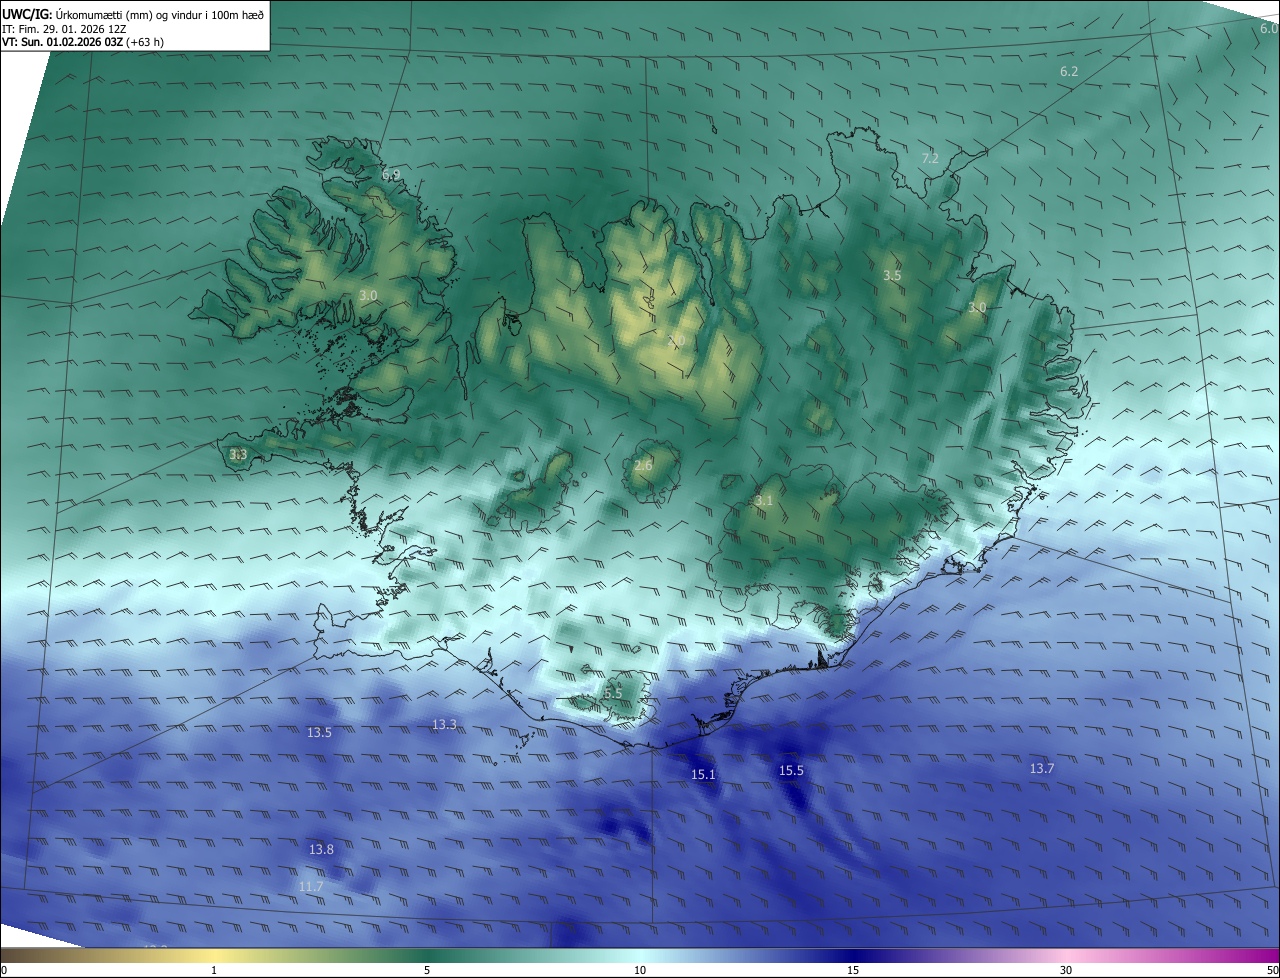Click the color scale tick label 50
The image size is (1280, 978).
(x=1272, y=970)
